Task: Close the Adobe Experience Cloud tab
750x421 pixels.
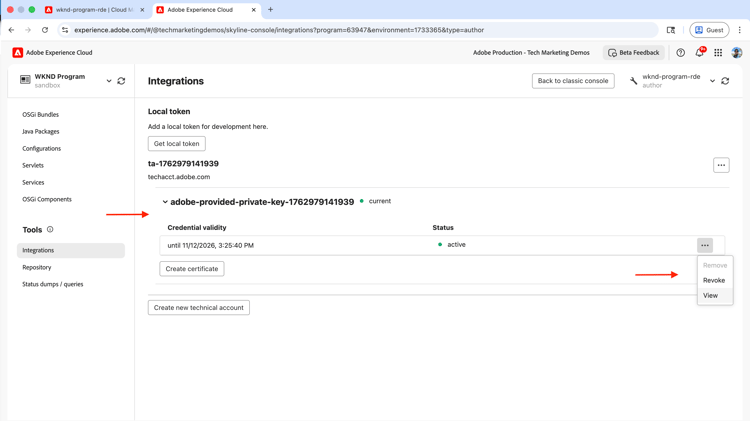Action: [x=254, y=10]
